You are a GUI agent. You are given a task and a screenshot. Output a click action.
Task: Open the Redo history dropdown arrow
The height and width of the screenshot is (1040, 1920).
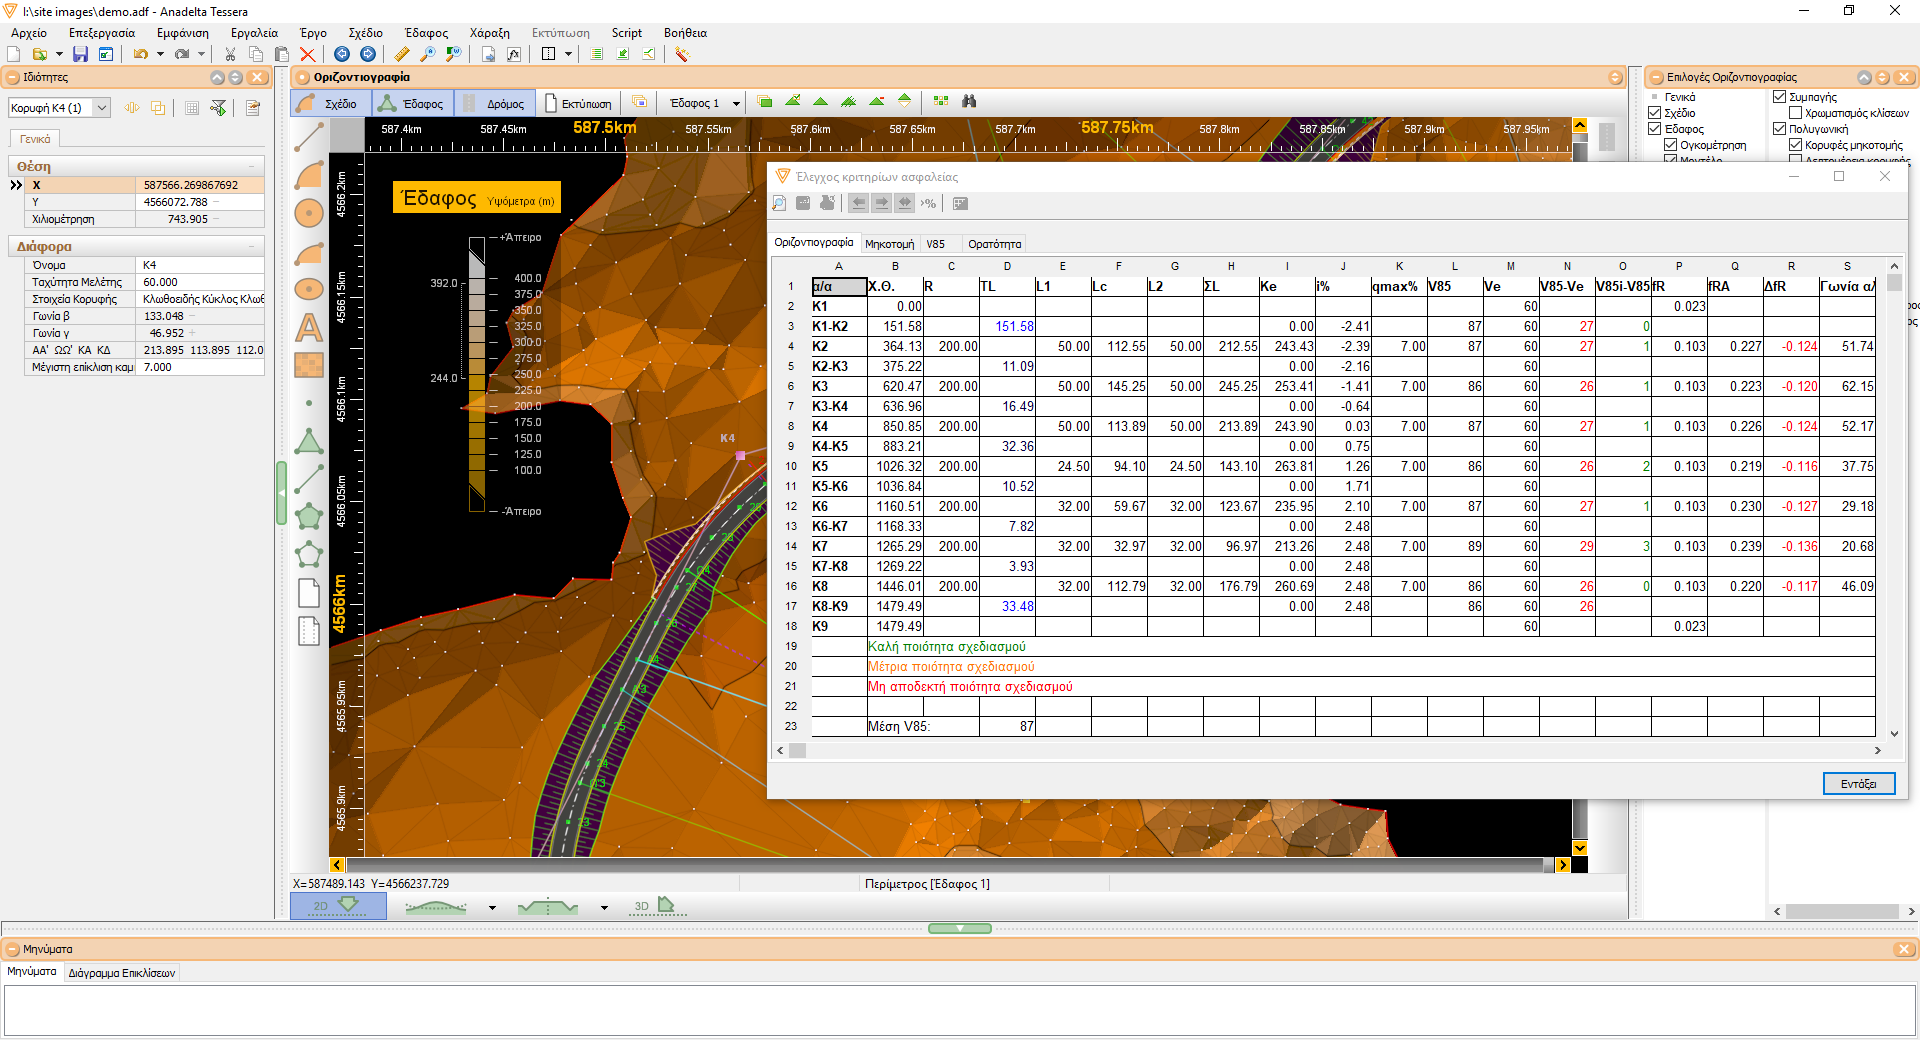(201, 54)
